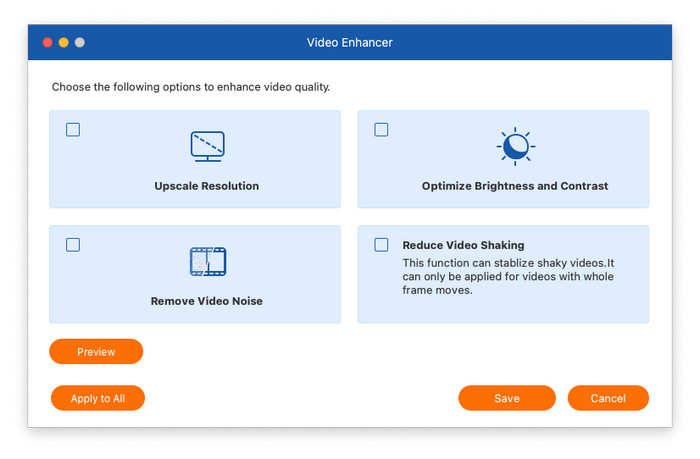This screenshot has height=459, width=700.
Task: Close the window with the red button
Action: (x=47, y=43)
